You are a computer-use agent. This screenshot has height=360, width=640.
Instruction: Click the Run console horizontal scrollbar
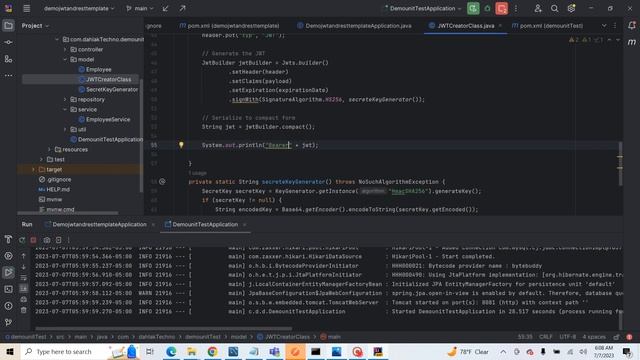pyautogui.click(x=163, y=328)
